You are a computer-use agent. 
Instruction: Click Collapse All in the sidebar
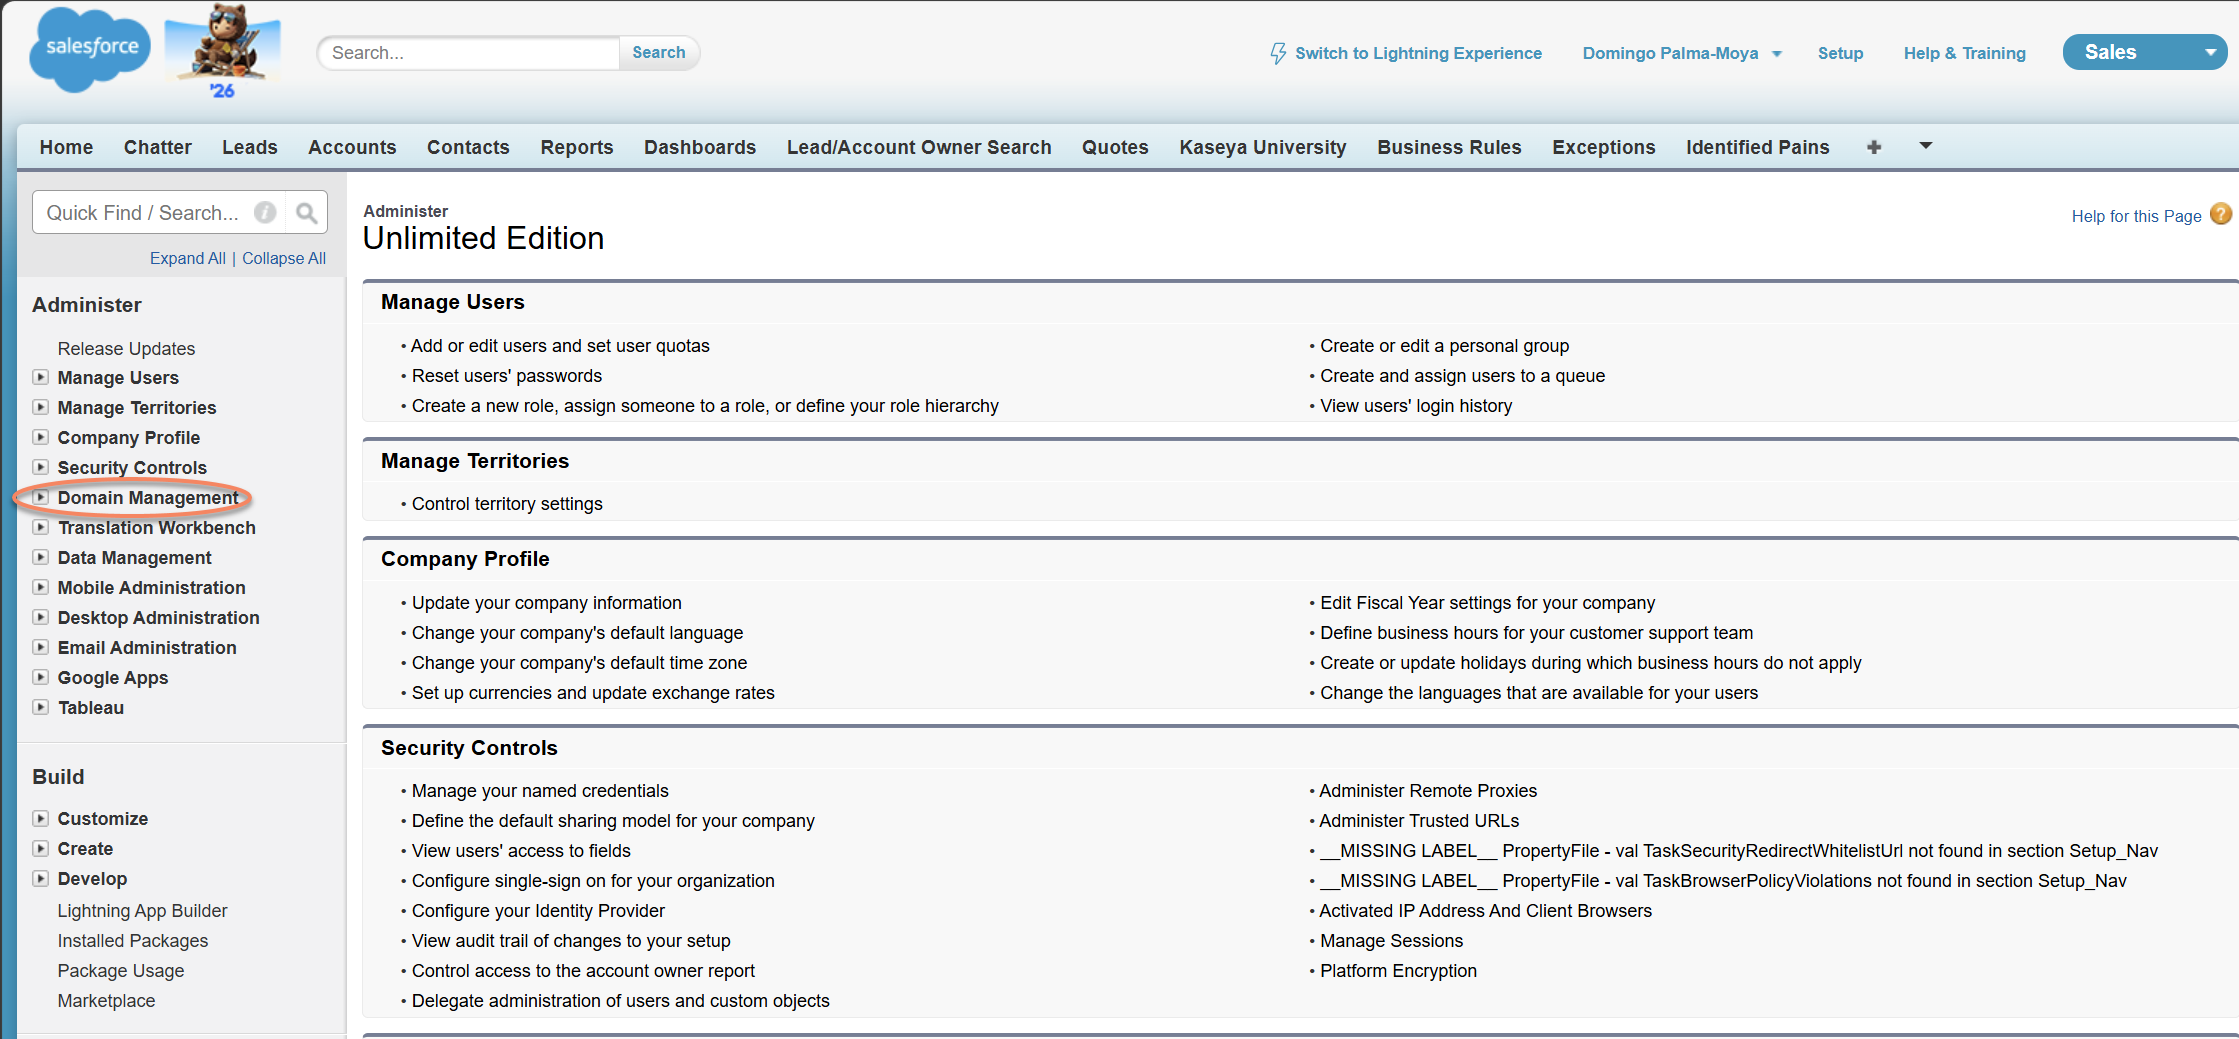pyautogui.click(x=284, y=258)
